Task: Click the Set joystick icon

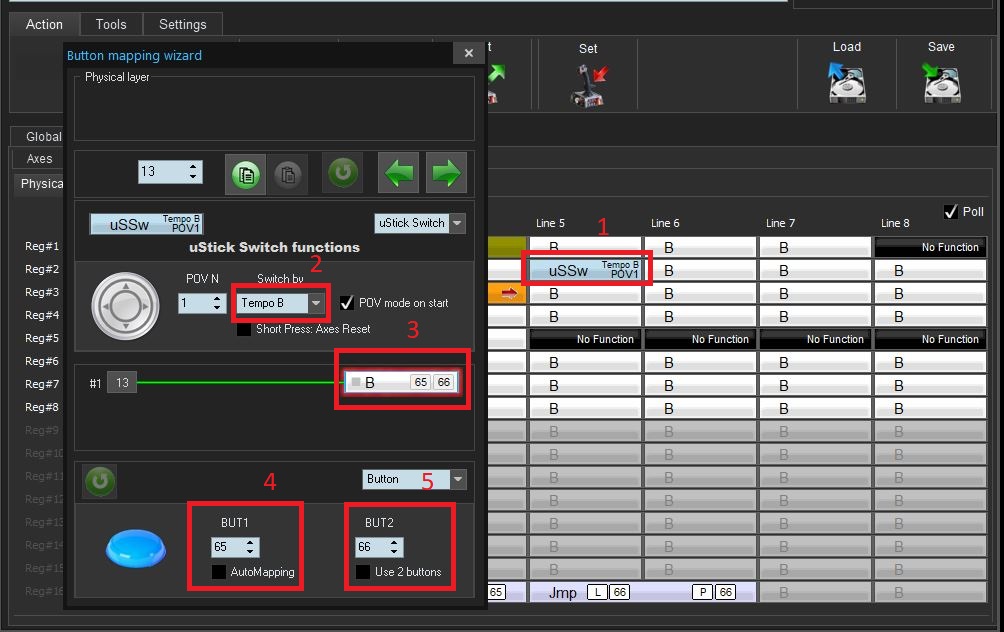Action: click(588, 84)
